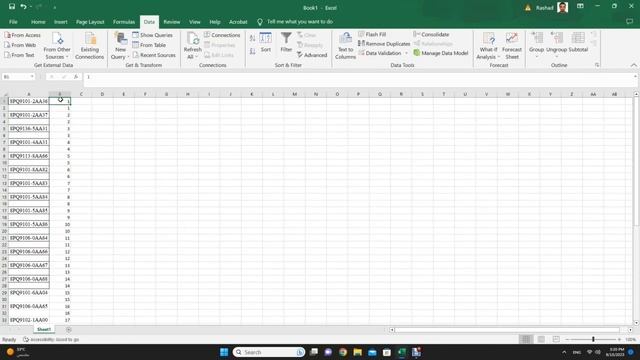
Task: Switch to the Review tab
Action: coord(171,22)
